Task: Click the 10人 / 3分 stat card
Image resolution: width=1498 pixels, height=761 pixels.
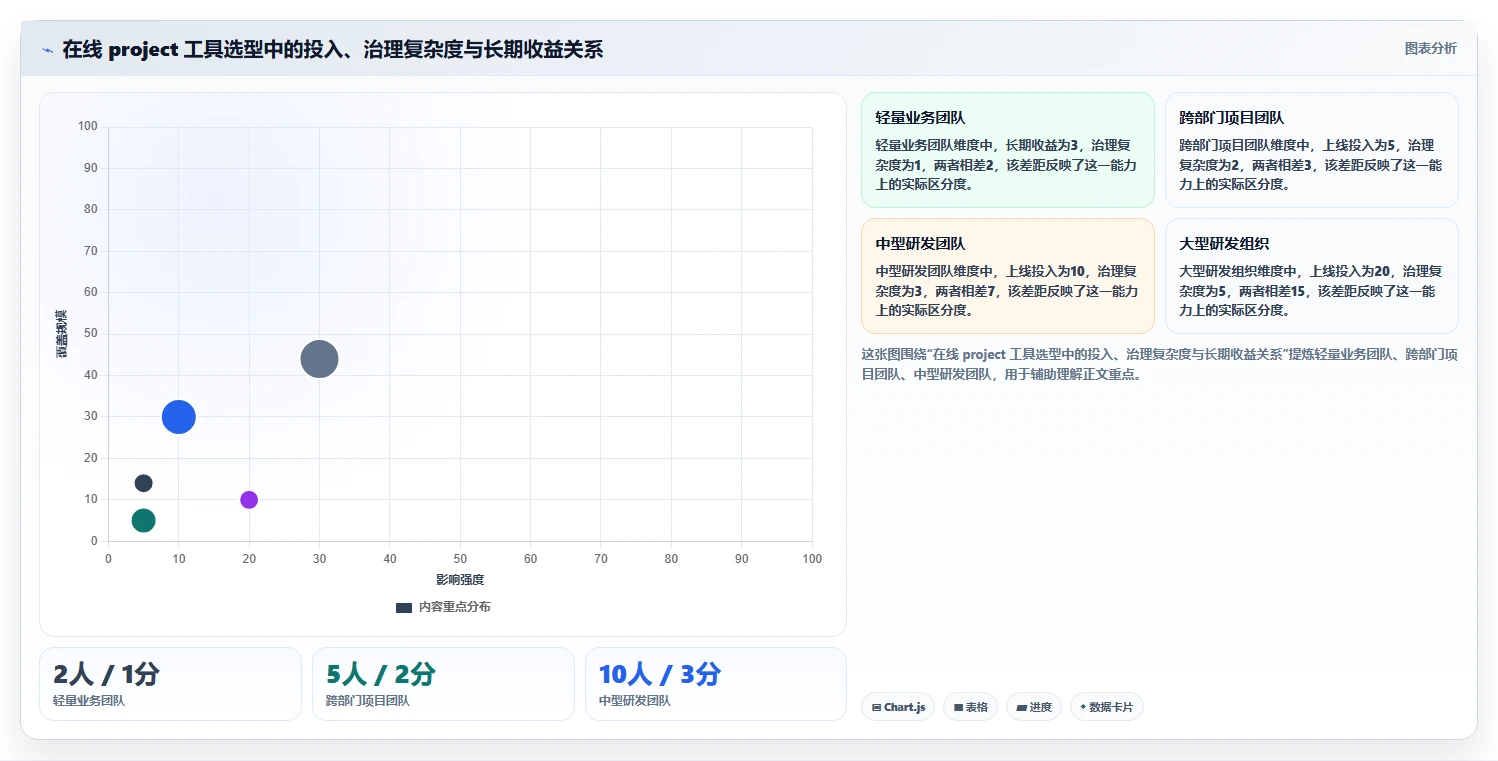Action: click(716, 684)
